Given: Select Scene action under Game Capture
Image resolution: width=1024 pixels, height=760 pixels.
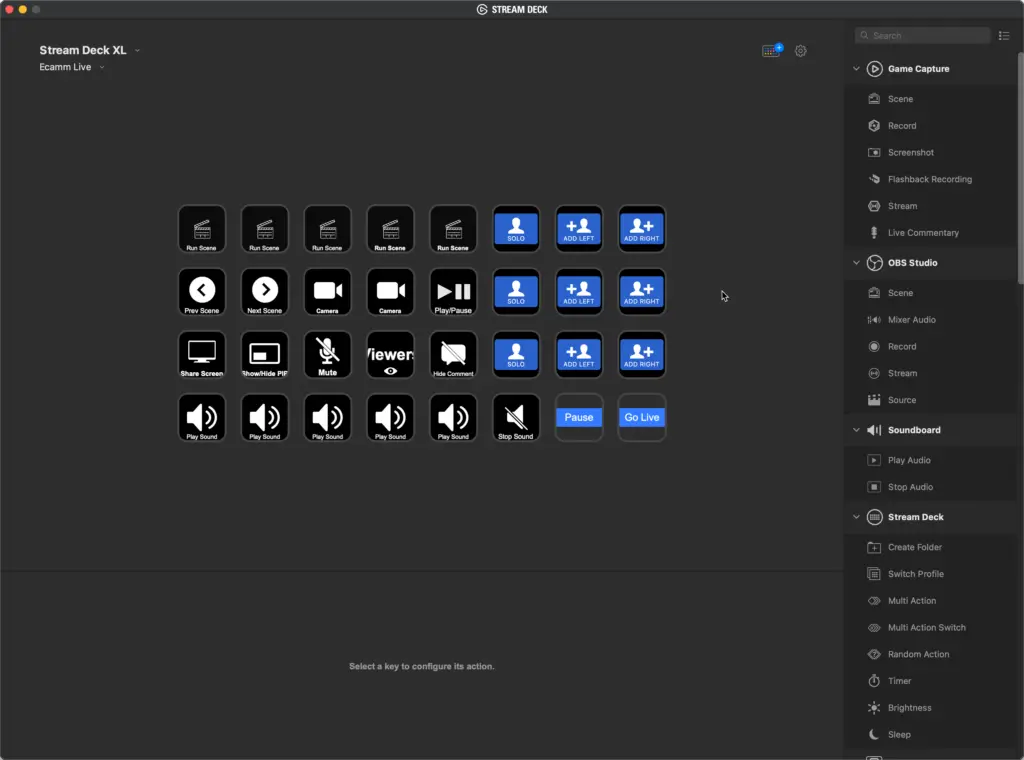Looking at the screenshot, I should coord(931,99).
